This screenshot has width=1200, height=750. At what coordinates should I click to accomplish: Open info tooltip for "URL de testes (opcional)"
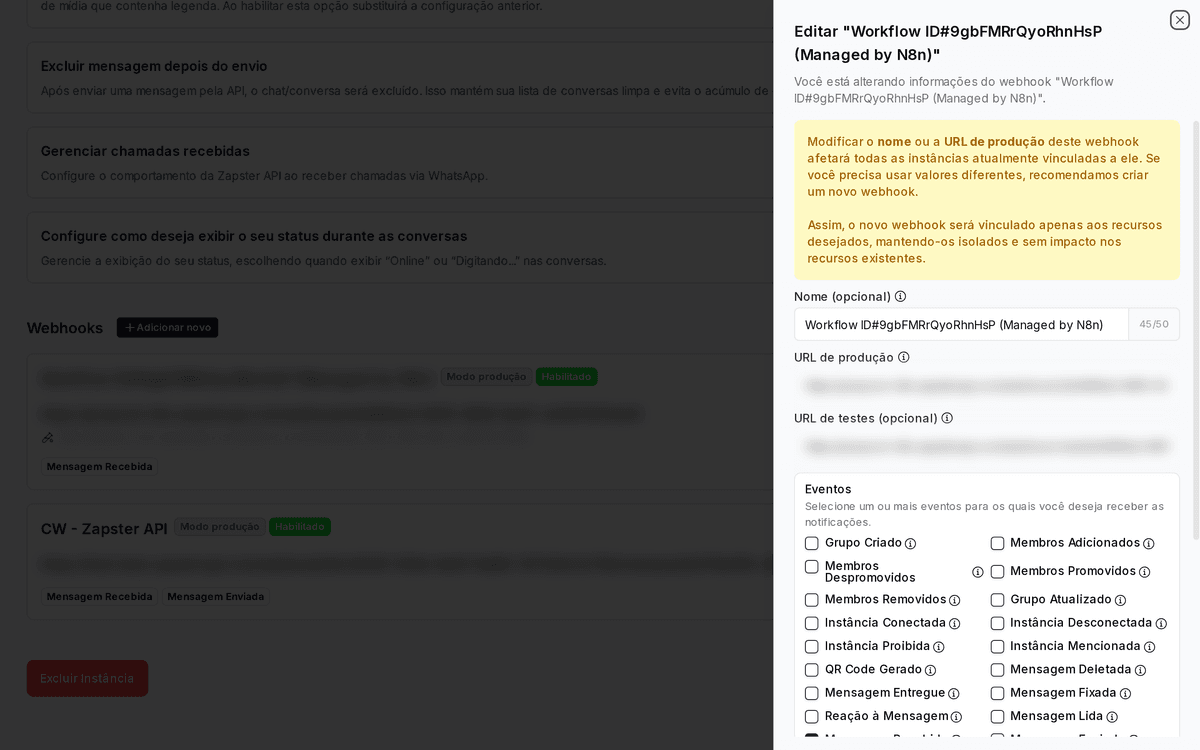[x=947, y=418]
